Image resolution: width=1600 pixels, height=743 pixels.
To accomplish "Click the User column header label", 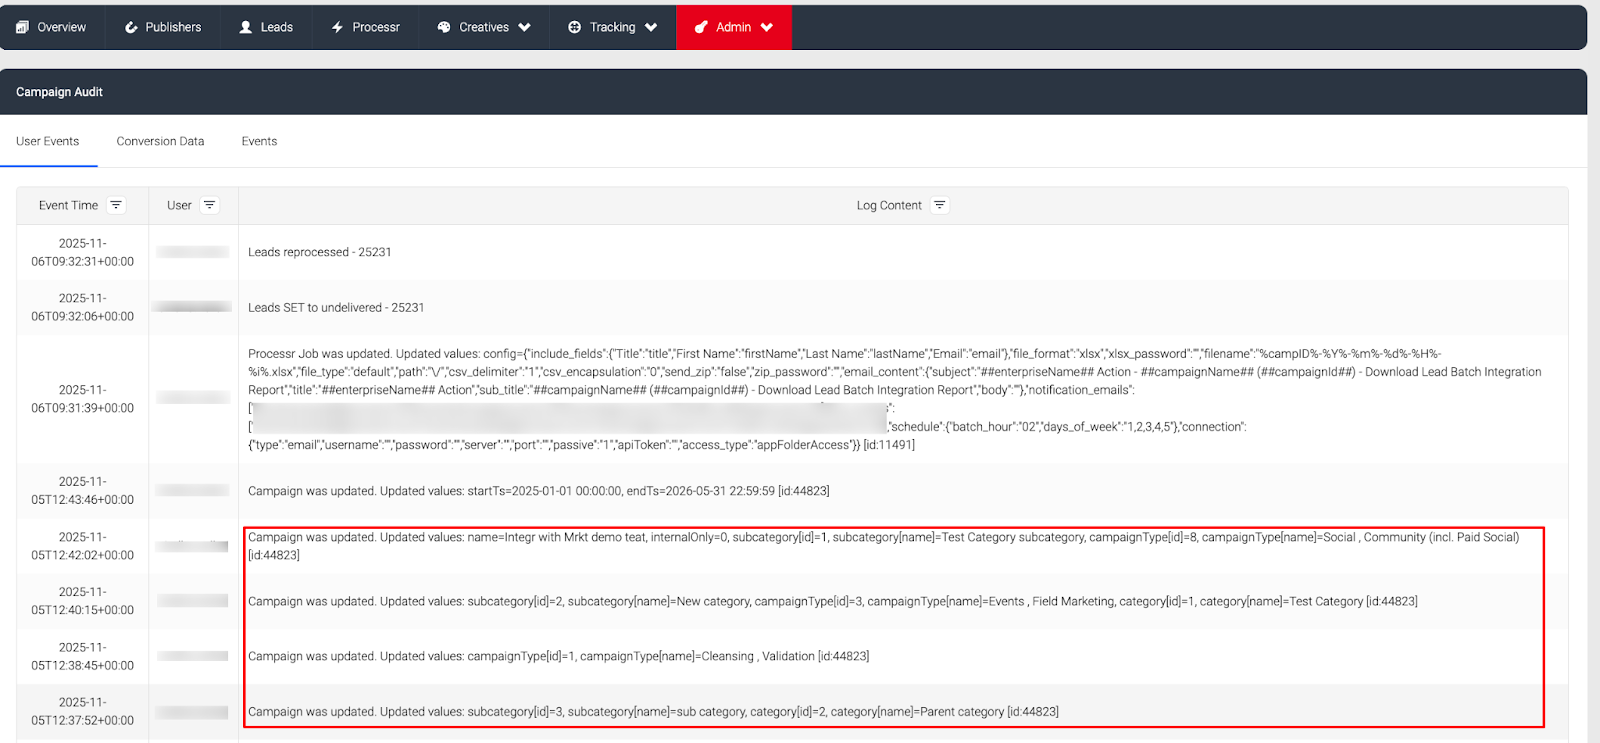I will (179, 205).
